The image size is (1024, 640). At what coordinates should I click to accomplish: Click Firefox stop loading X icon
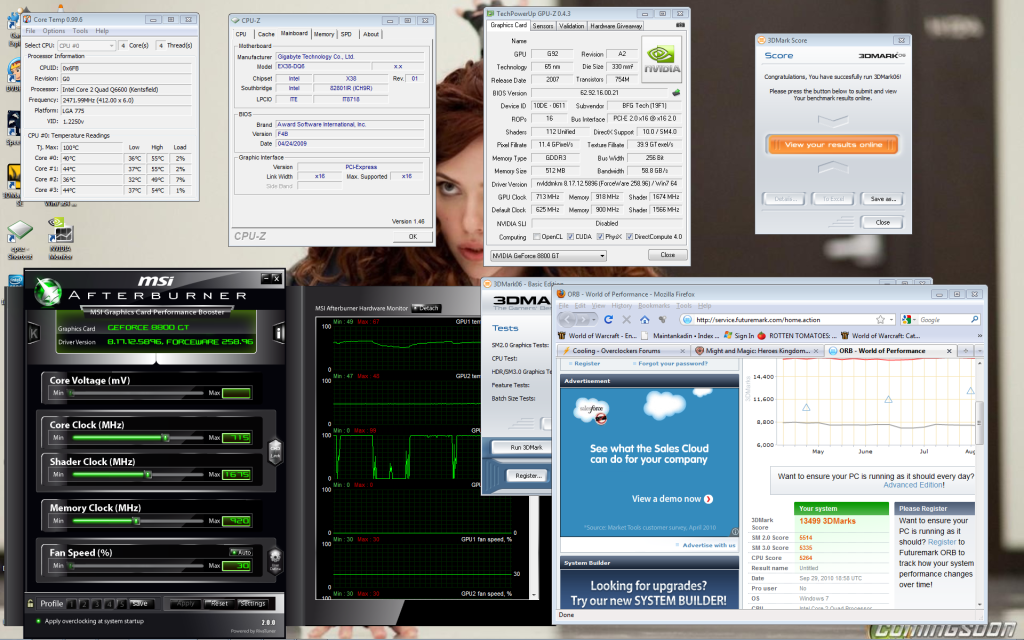point(626,319)
